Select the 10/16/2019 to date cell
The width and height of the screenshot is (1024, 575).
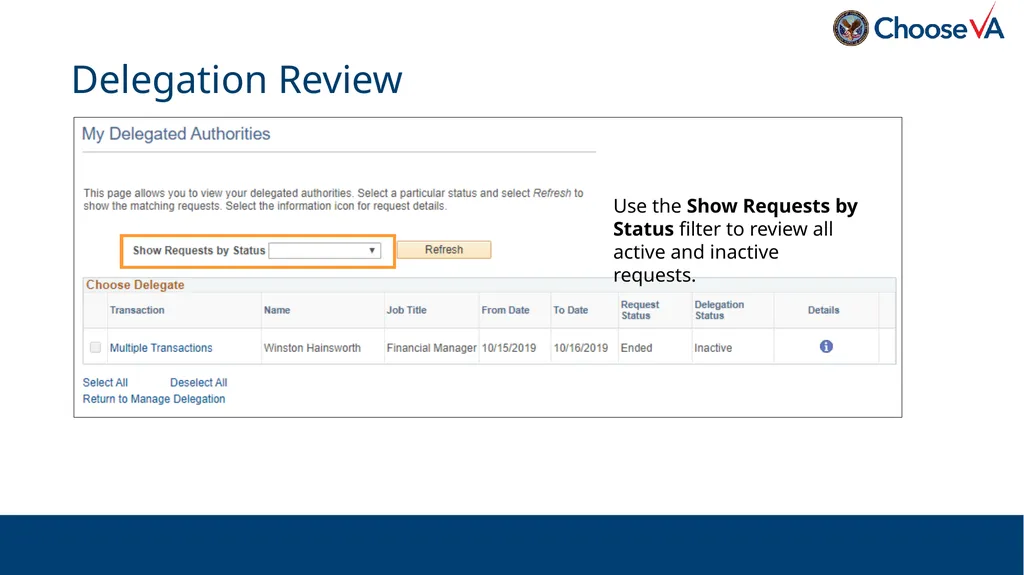point(581,348)
